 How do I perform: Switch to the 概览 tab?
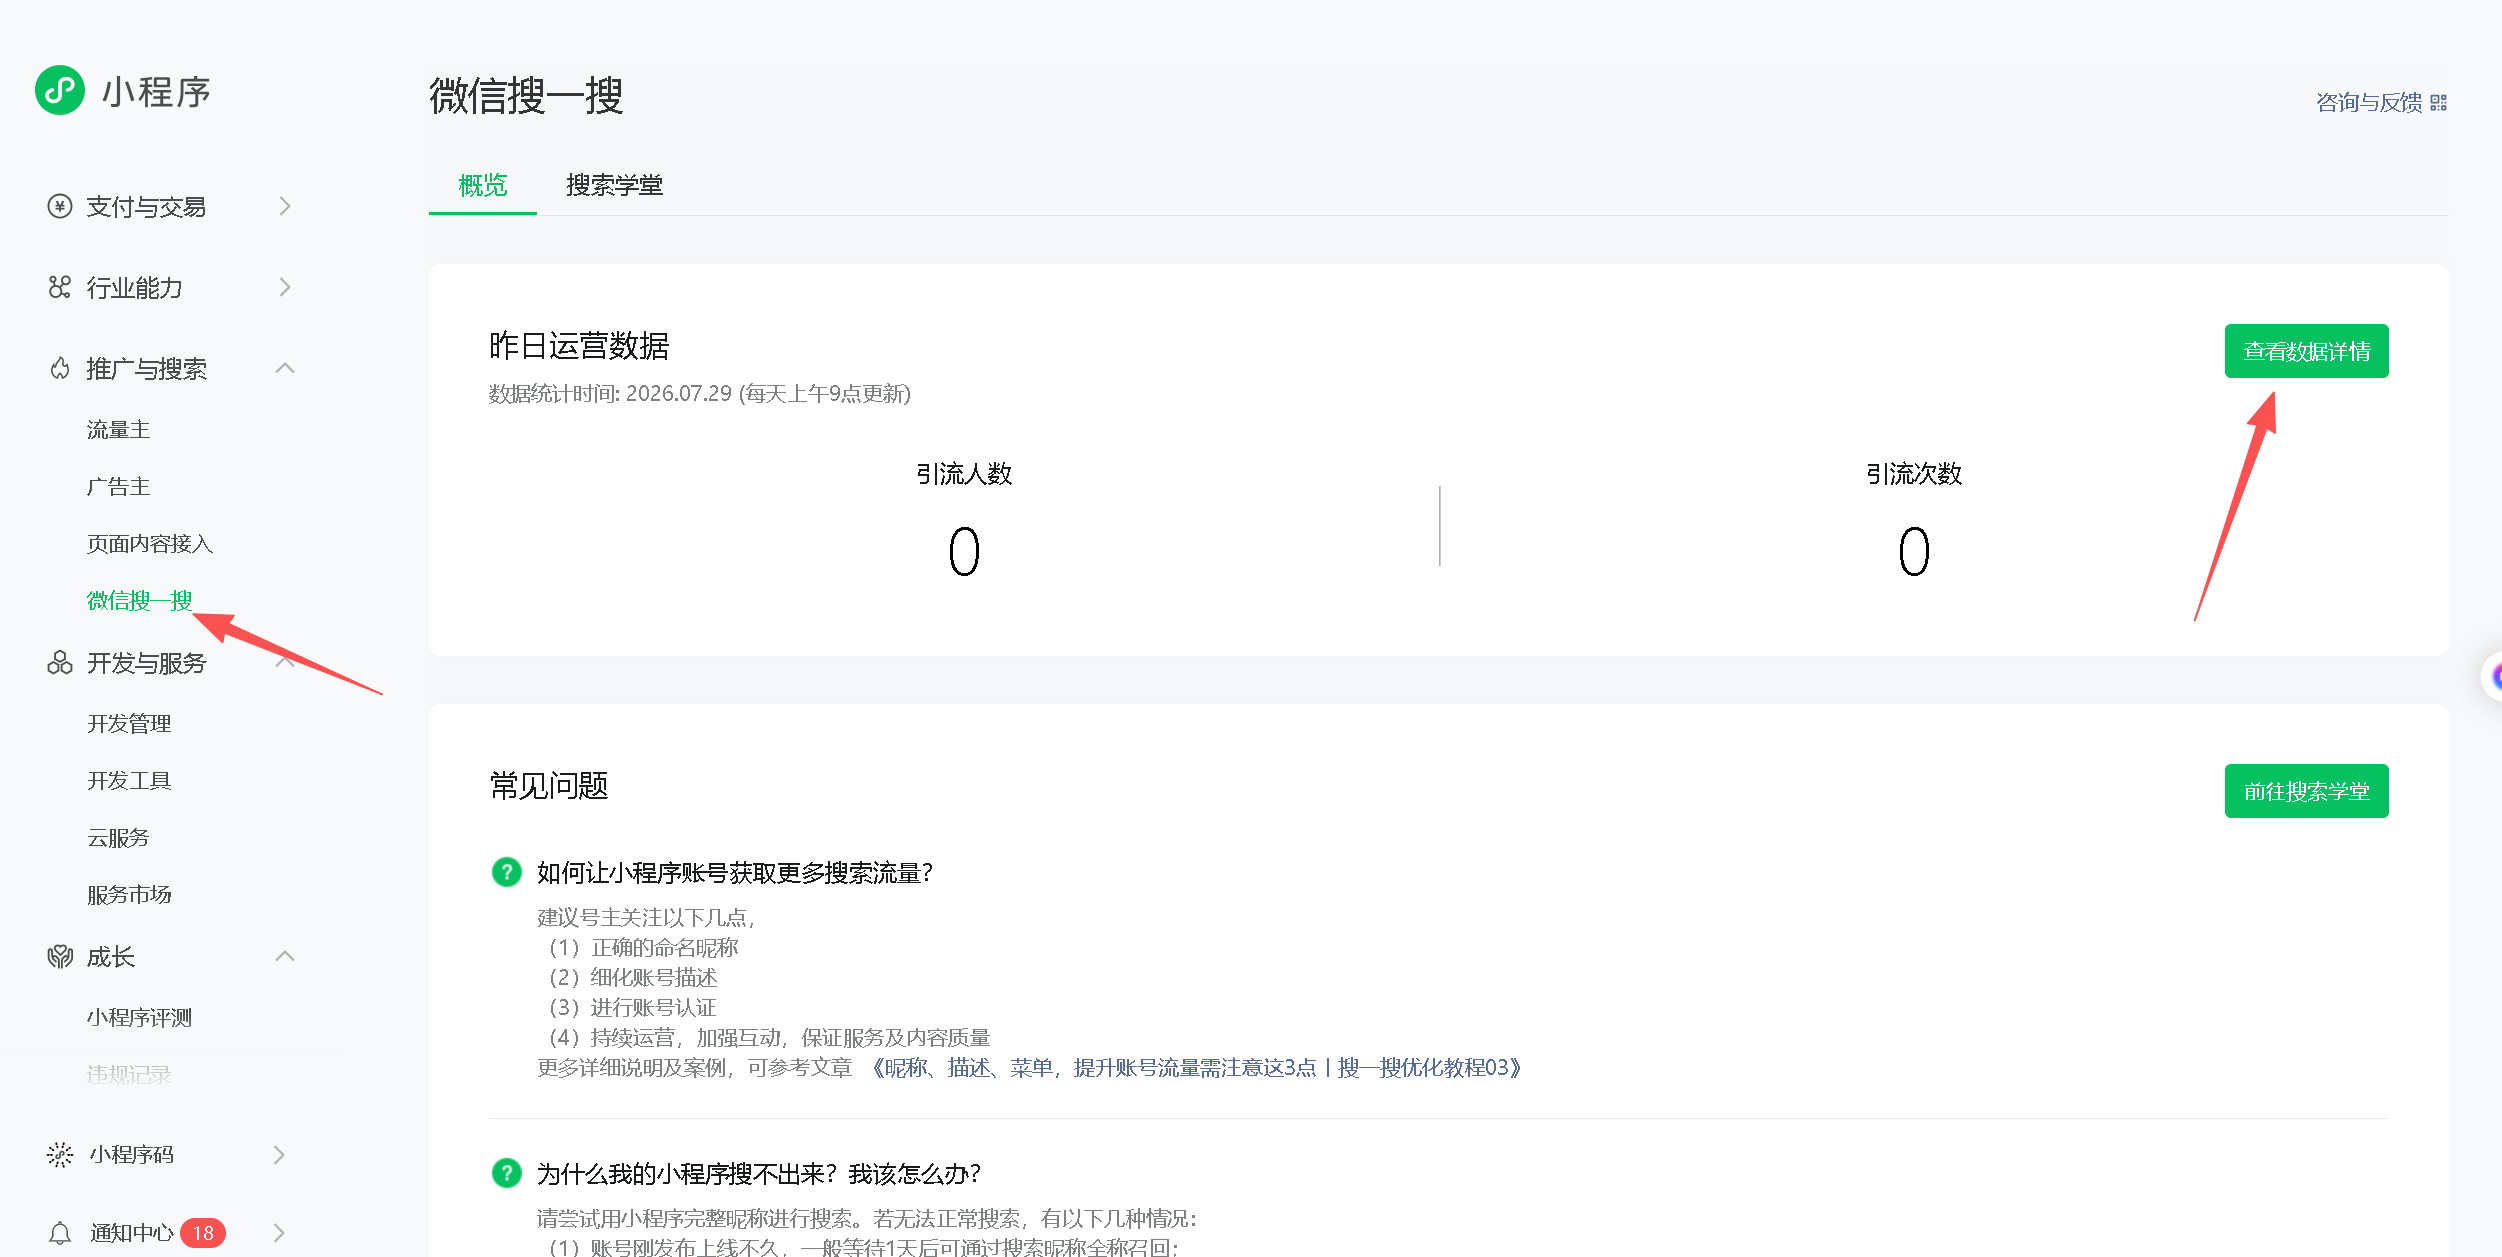(483, 185)
